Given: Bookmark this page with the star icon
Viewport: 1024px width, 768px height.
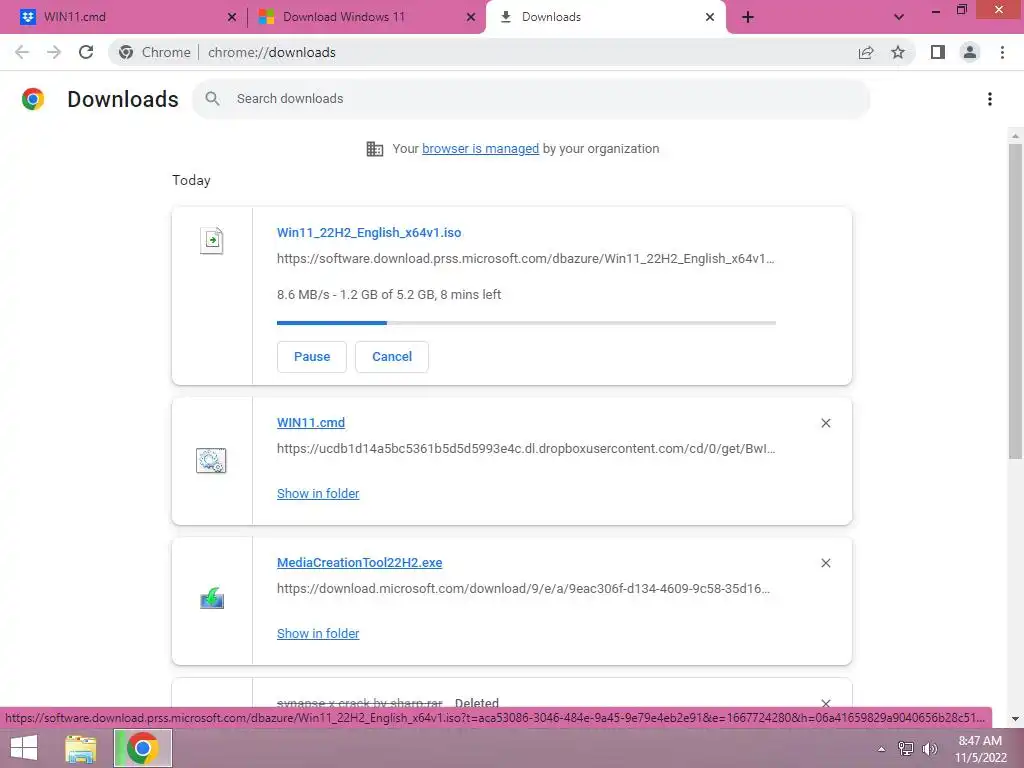Looking at the screenshot, I should [x=898, y=52].
